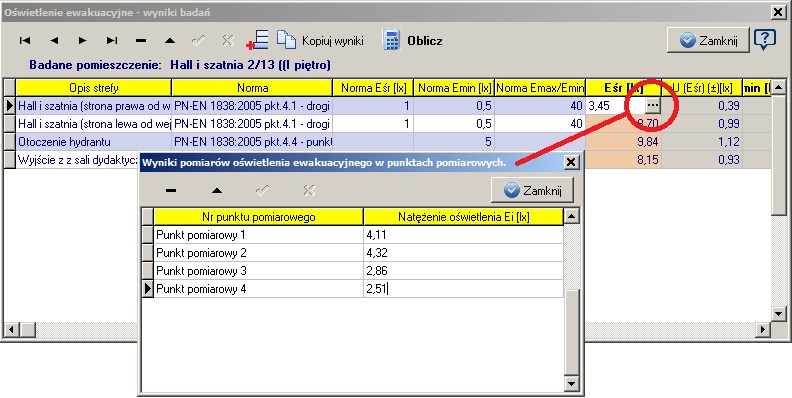Click post changes checkmark in main toolbar

(x=199, y=40)
